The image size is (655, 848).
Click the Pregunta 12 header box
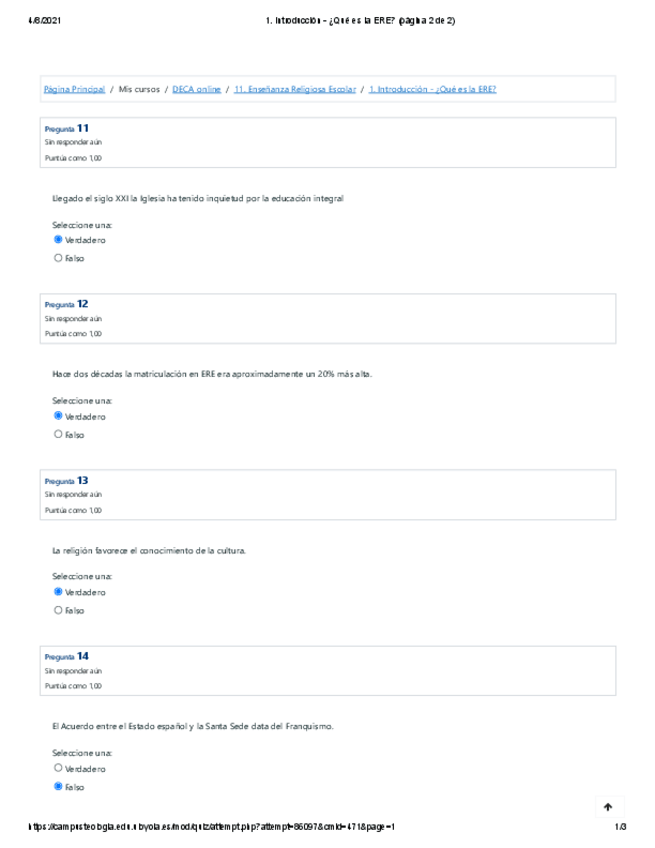pos(327,319)
